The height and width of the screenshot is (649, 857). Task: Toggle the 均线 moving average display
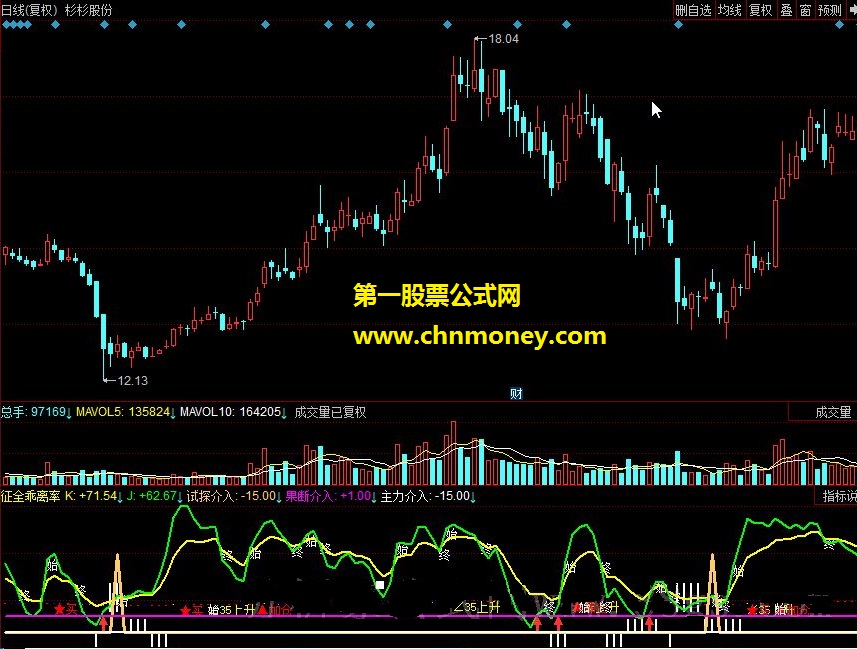[729, 10]
